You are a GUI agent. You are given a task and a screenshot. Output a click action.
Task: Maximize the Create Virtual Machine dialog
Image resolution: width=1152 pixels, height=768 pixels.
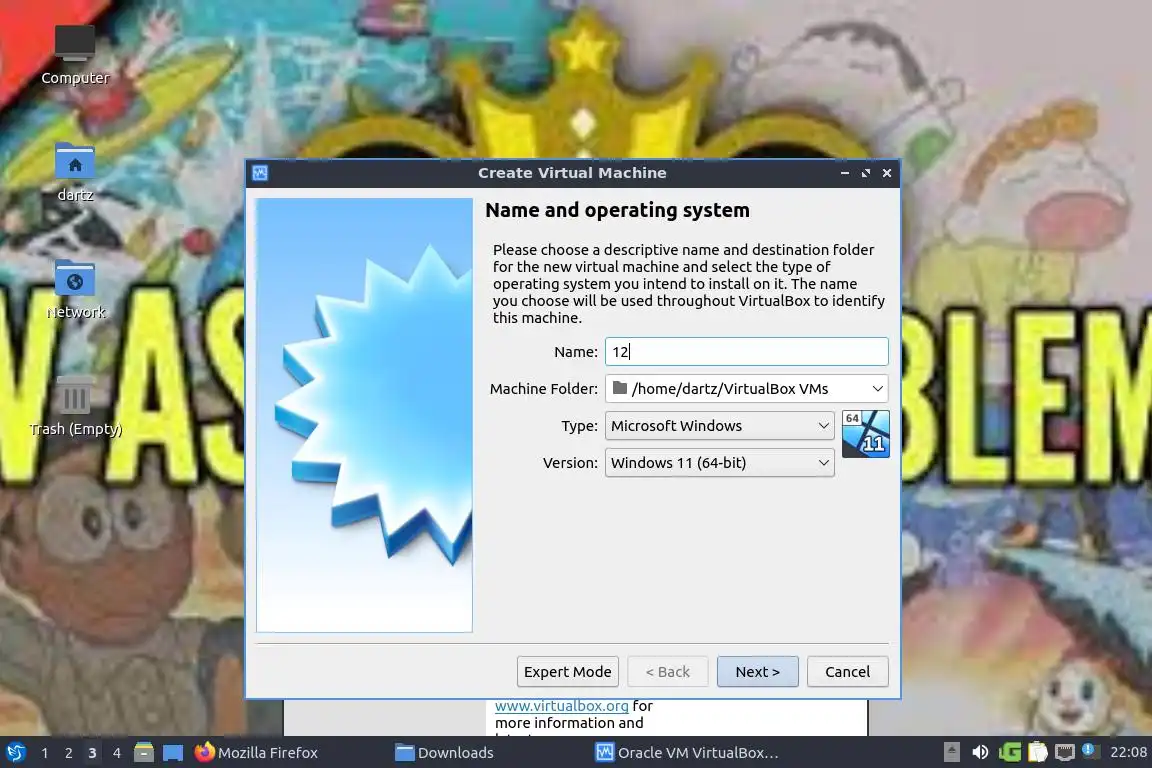pos(865,173)
